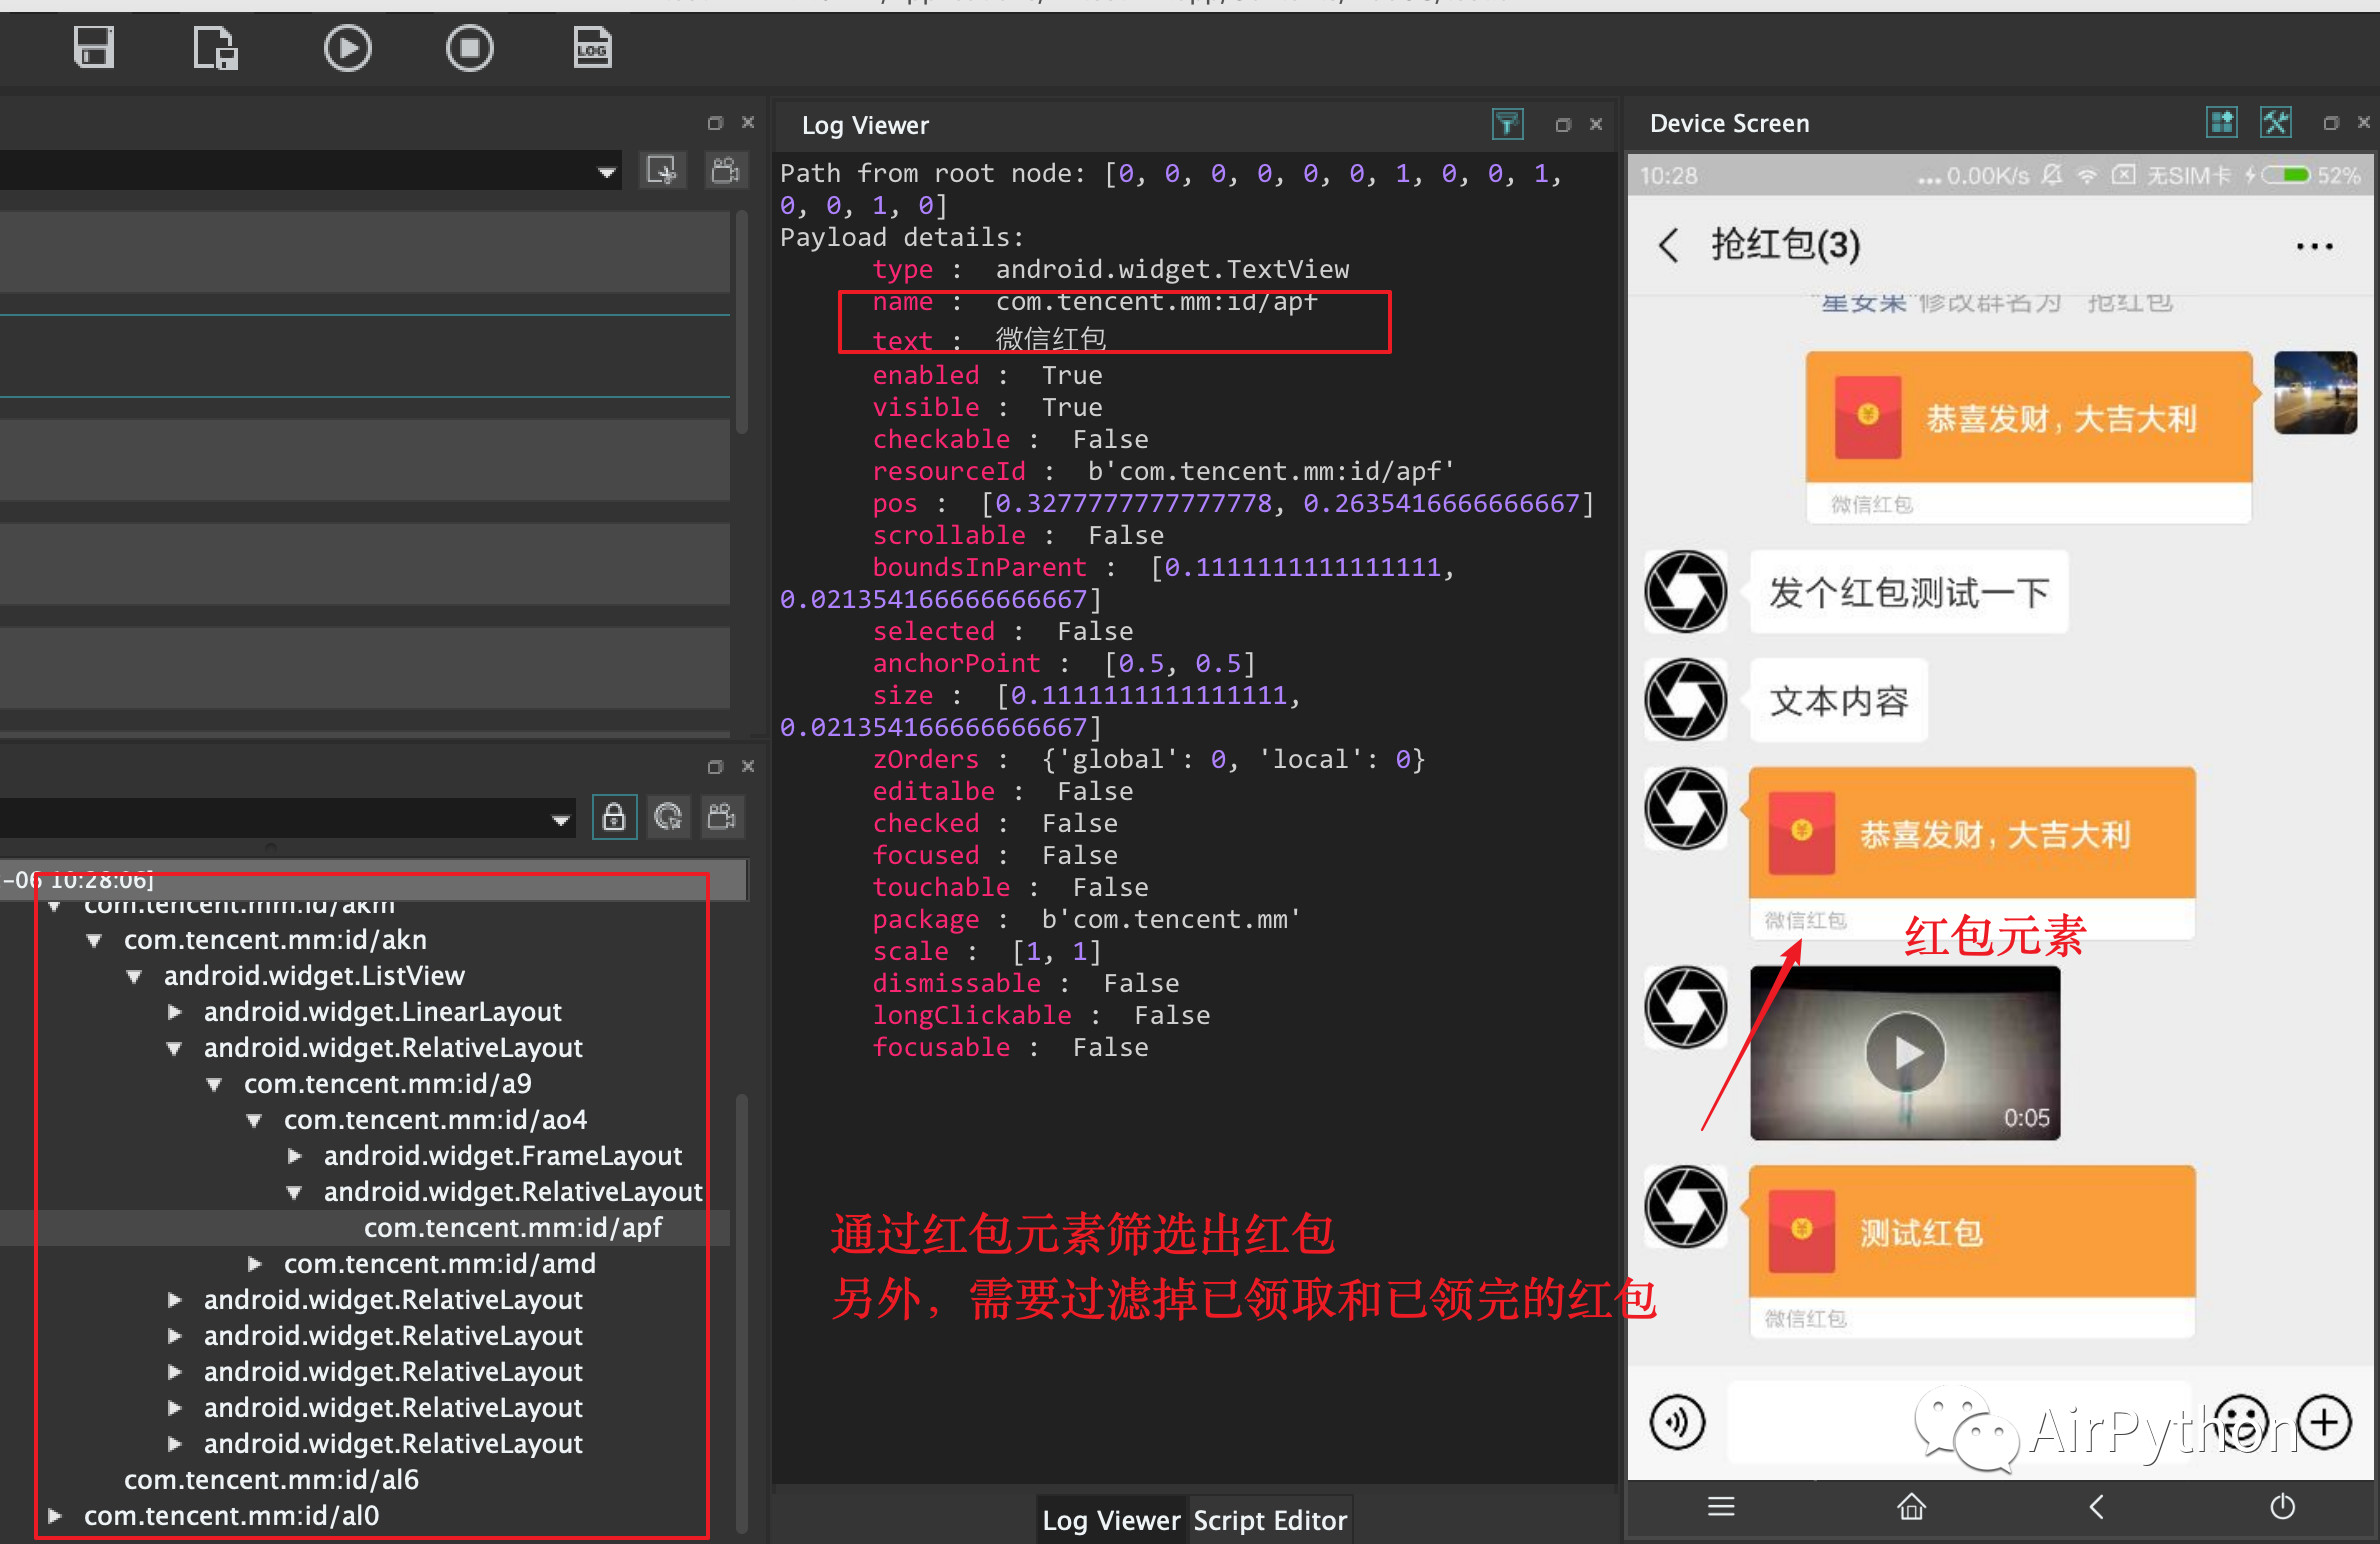Click the save script toolbar icon
The height and width of the screenshot is (1544, 2380).
coord(94,47)
